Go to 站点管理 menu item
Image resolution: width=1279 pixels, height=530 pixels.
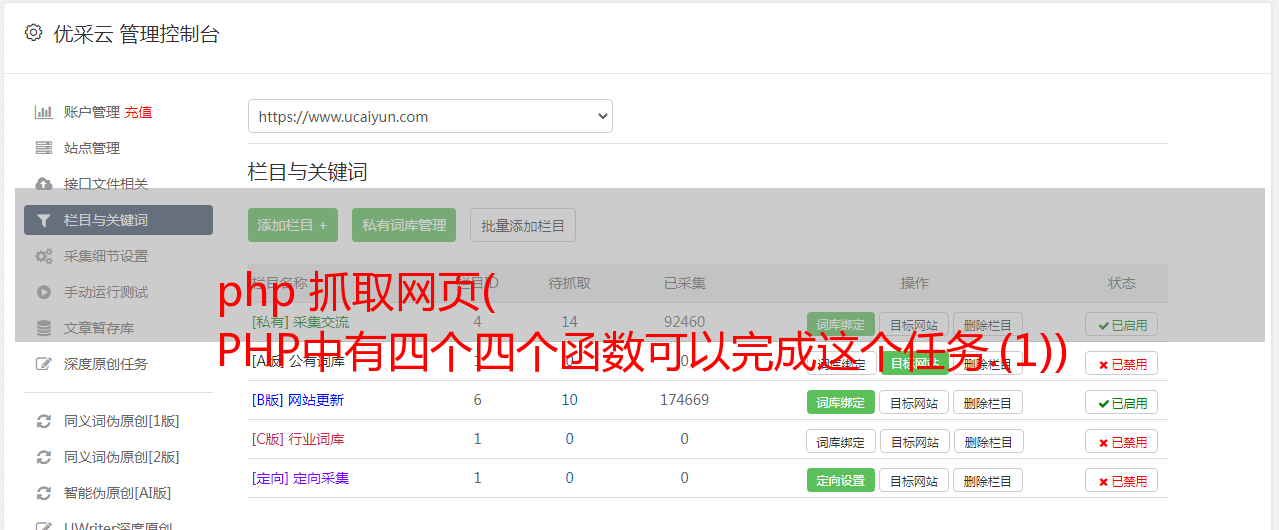click(92, 148)
